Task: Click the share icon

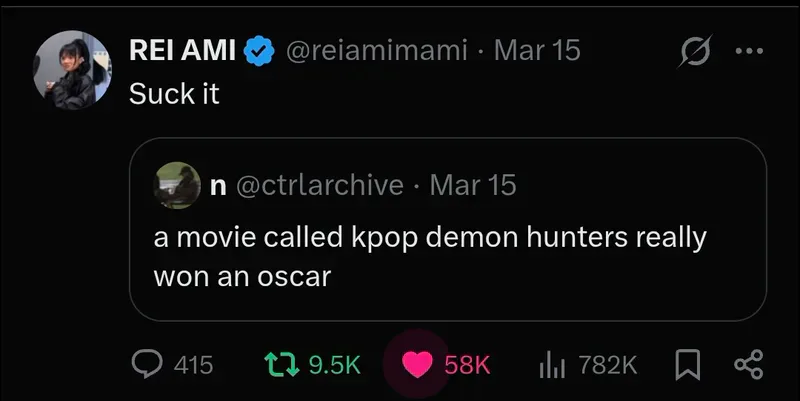Action: pos(748,365)
